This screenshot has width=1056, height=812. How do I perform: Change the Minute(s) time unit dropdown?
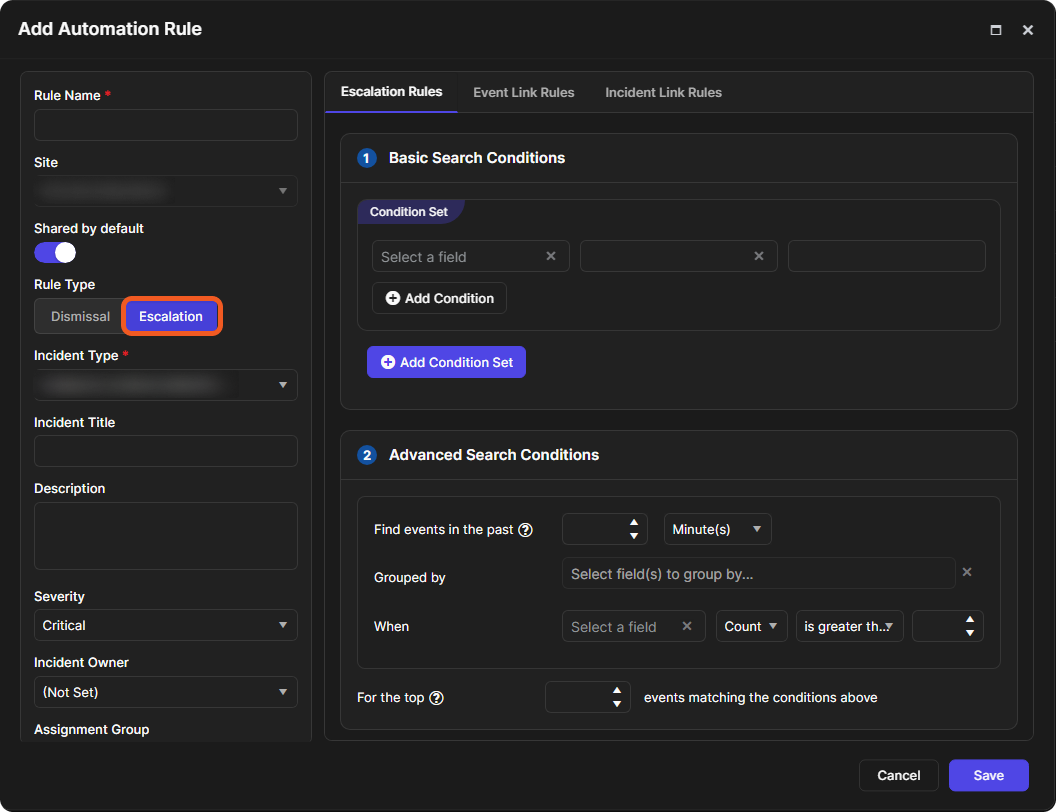[x=717, y=529]
